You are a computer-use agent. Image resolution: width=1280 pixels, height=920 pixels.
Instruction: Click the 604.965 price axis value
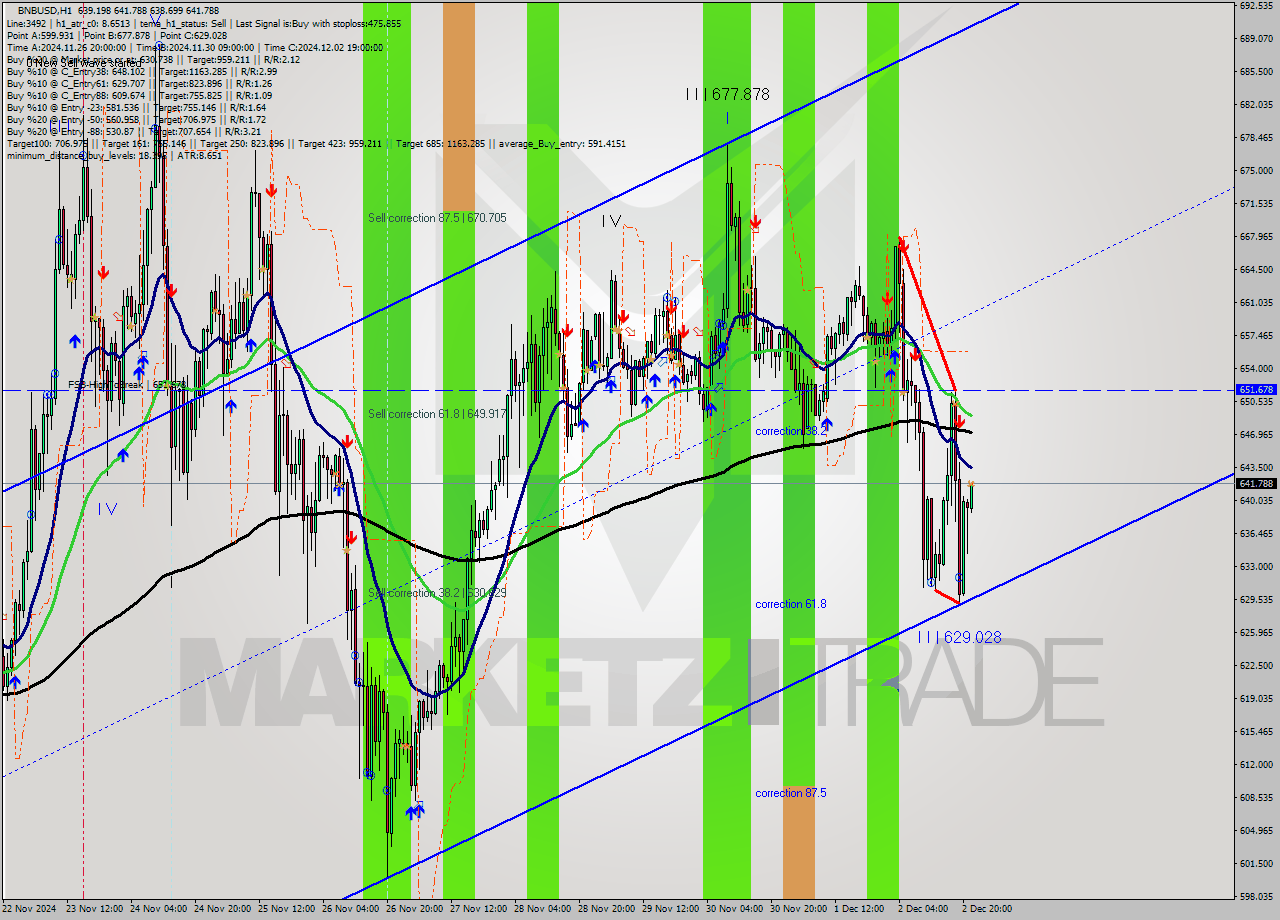(1256, 830)
